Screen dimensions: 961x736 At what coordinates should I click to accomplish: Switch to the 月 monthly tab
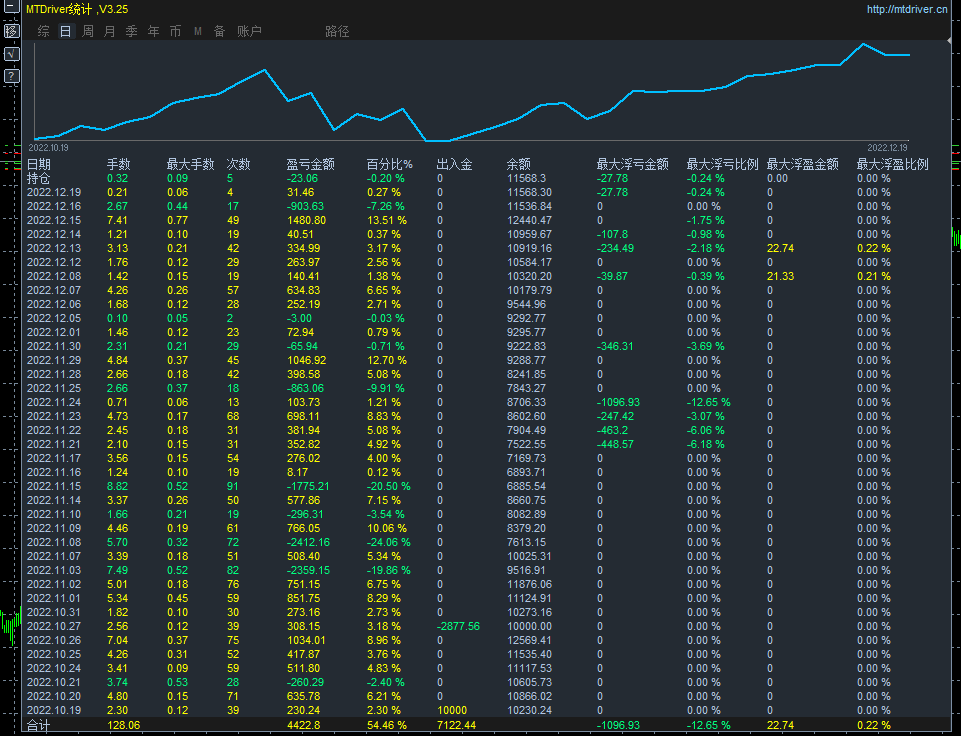click(x=109, y=31)
